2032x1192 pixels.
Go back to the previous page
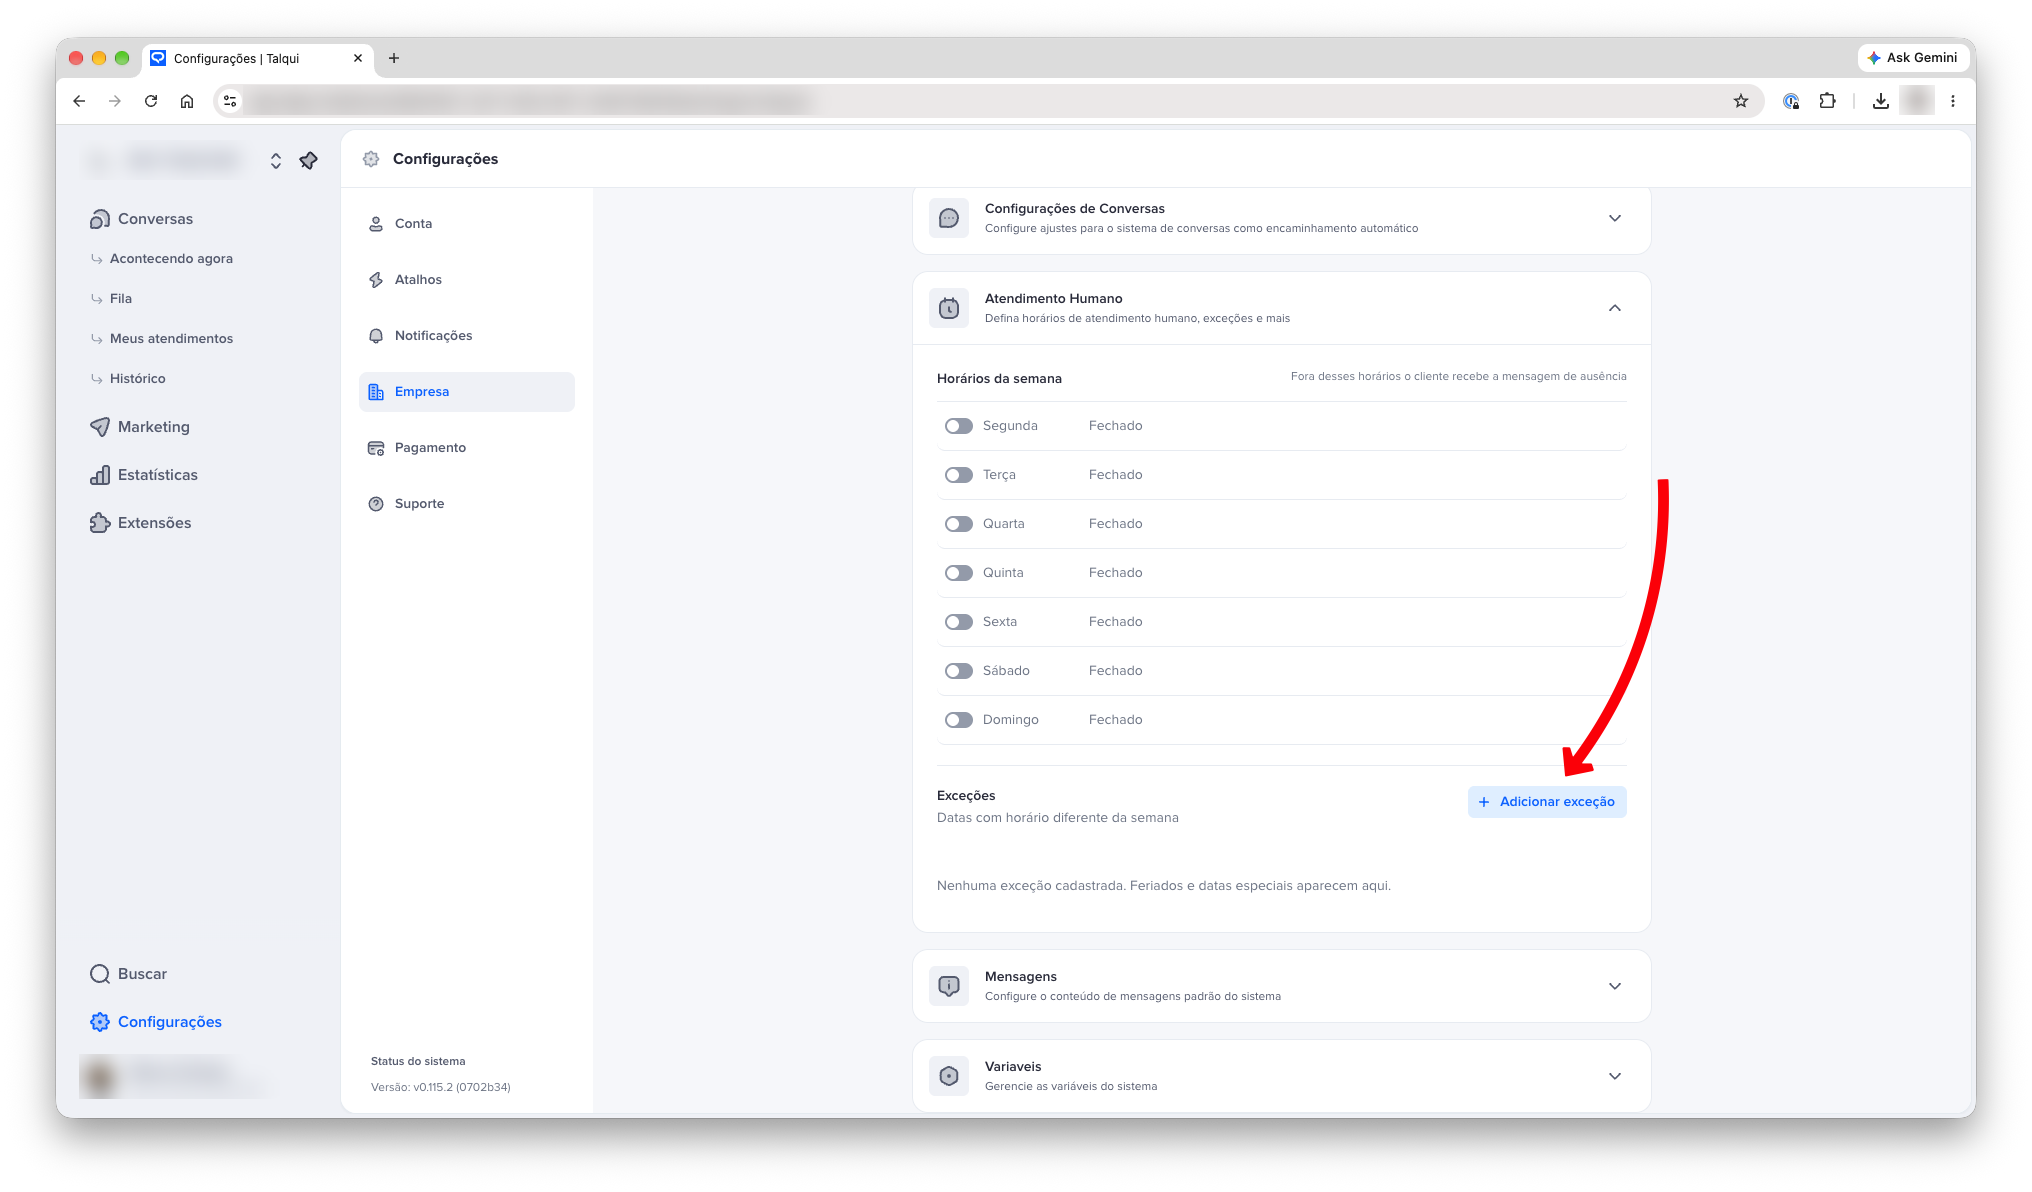point(79,101)
